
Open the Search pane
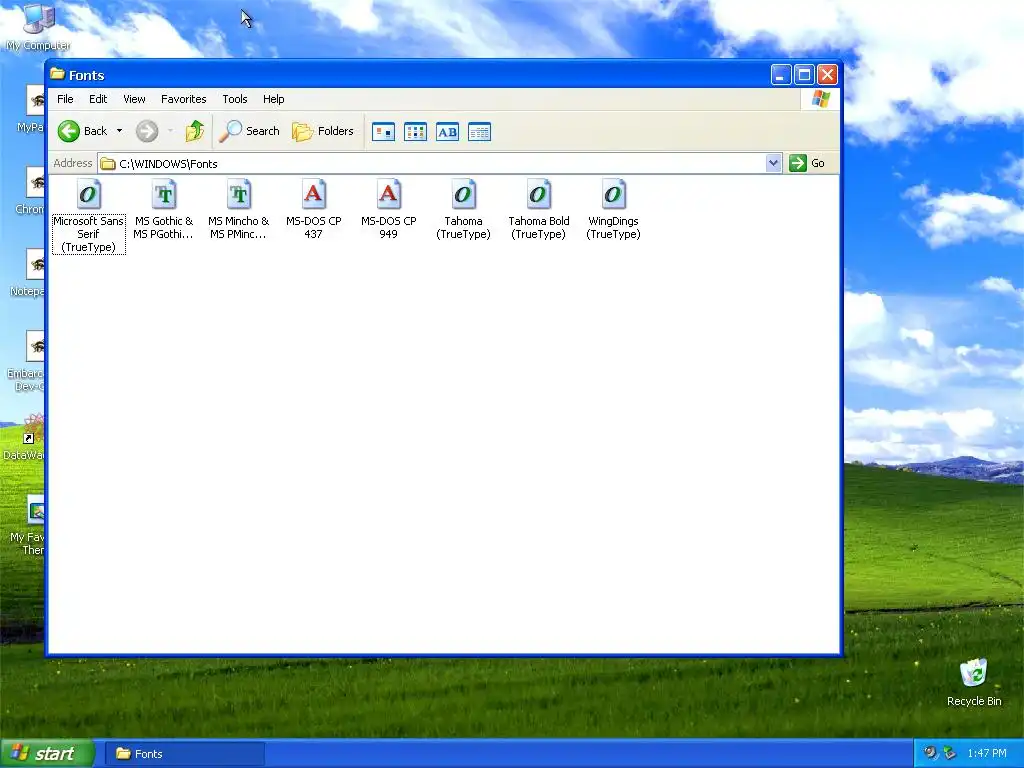[x=249, y=131]
